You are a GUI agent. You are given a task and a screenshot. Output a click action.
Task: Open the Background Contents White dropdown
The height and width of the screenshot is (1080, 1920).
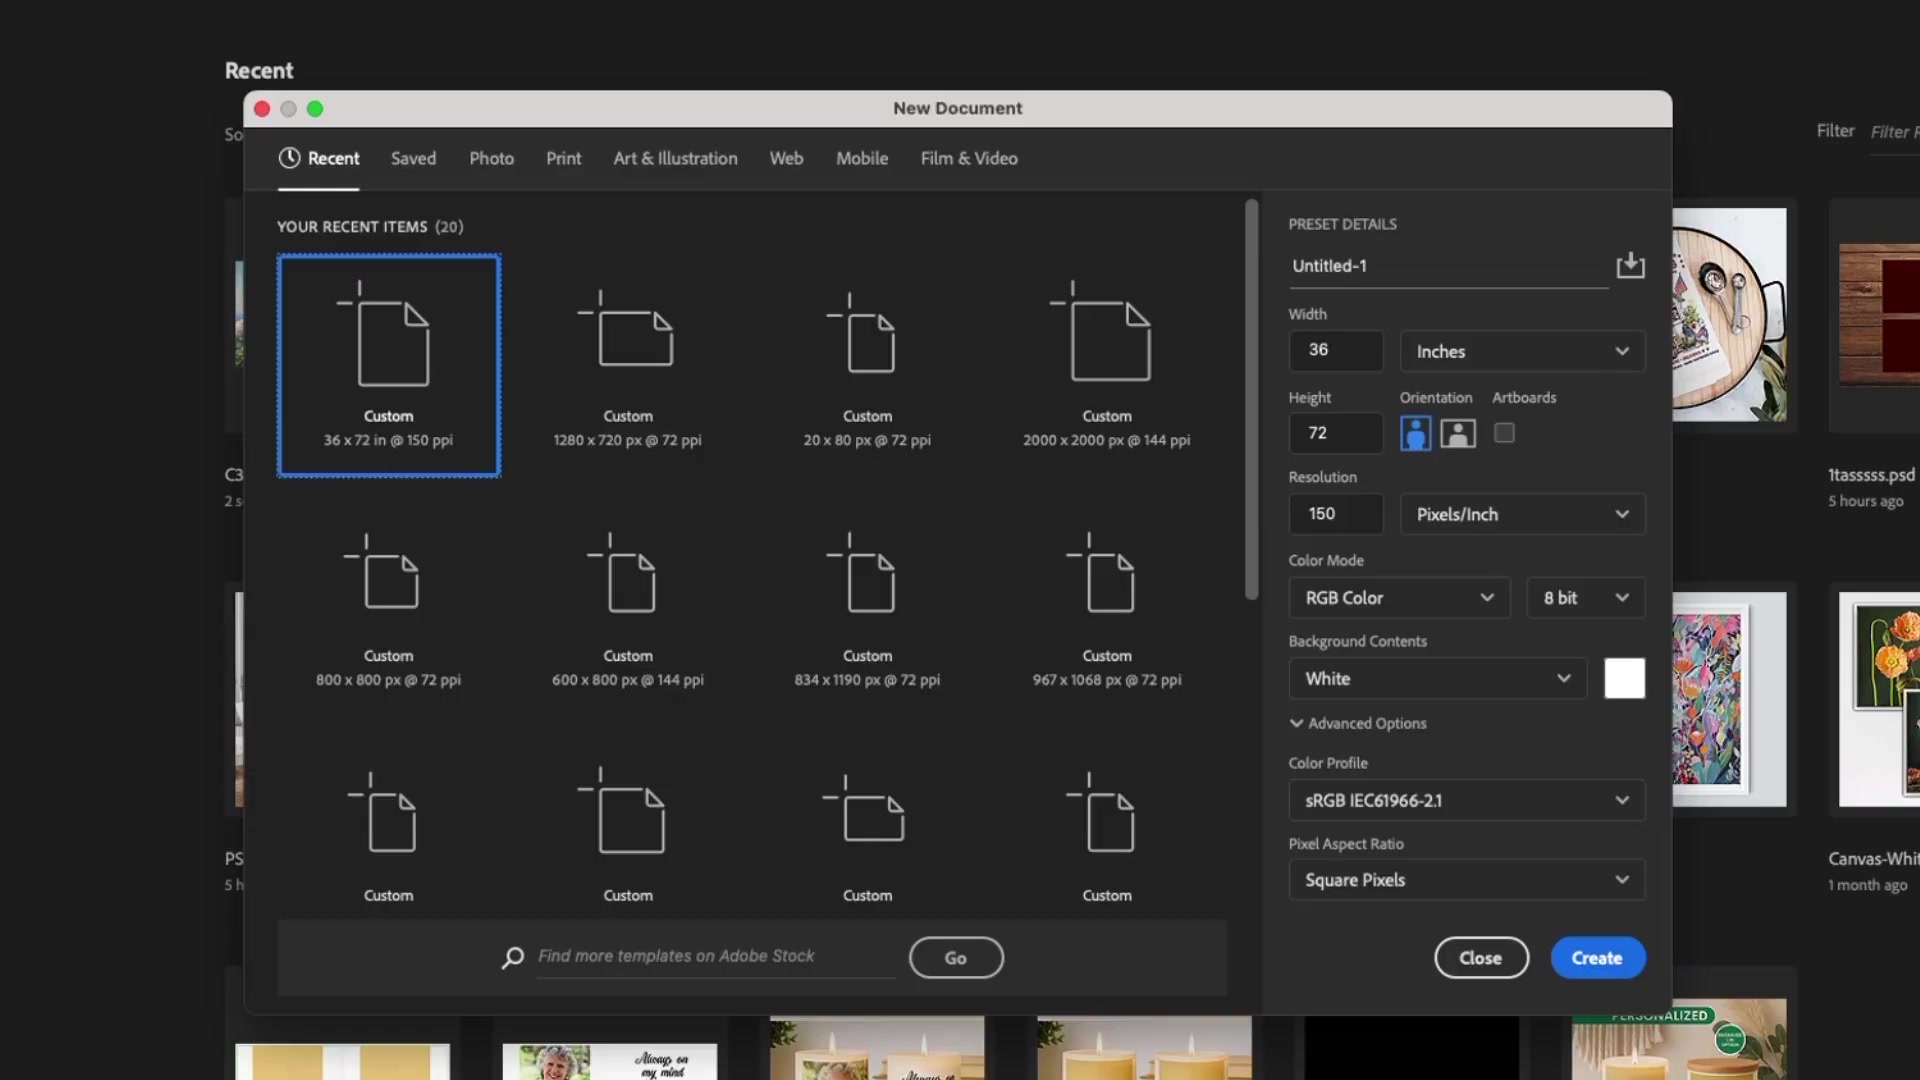click(1436, 678)
